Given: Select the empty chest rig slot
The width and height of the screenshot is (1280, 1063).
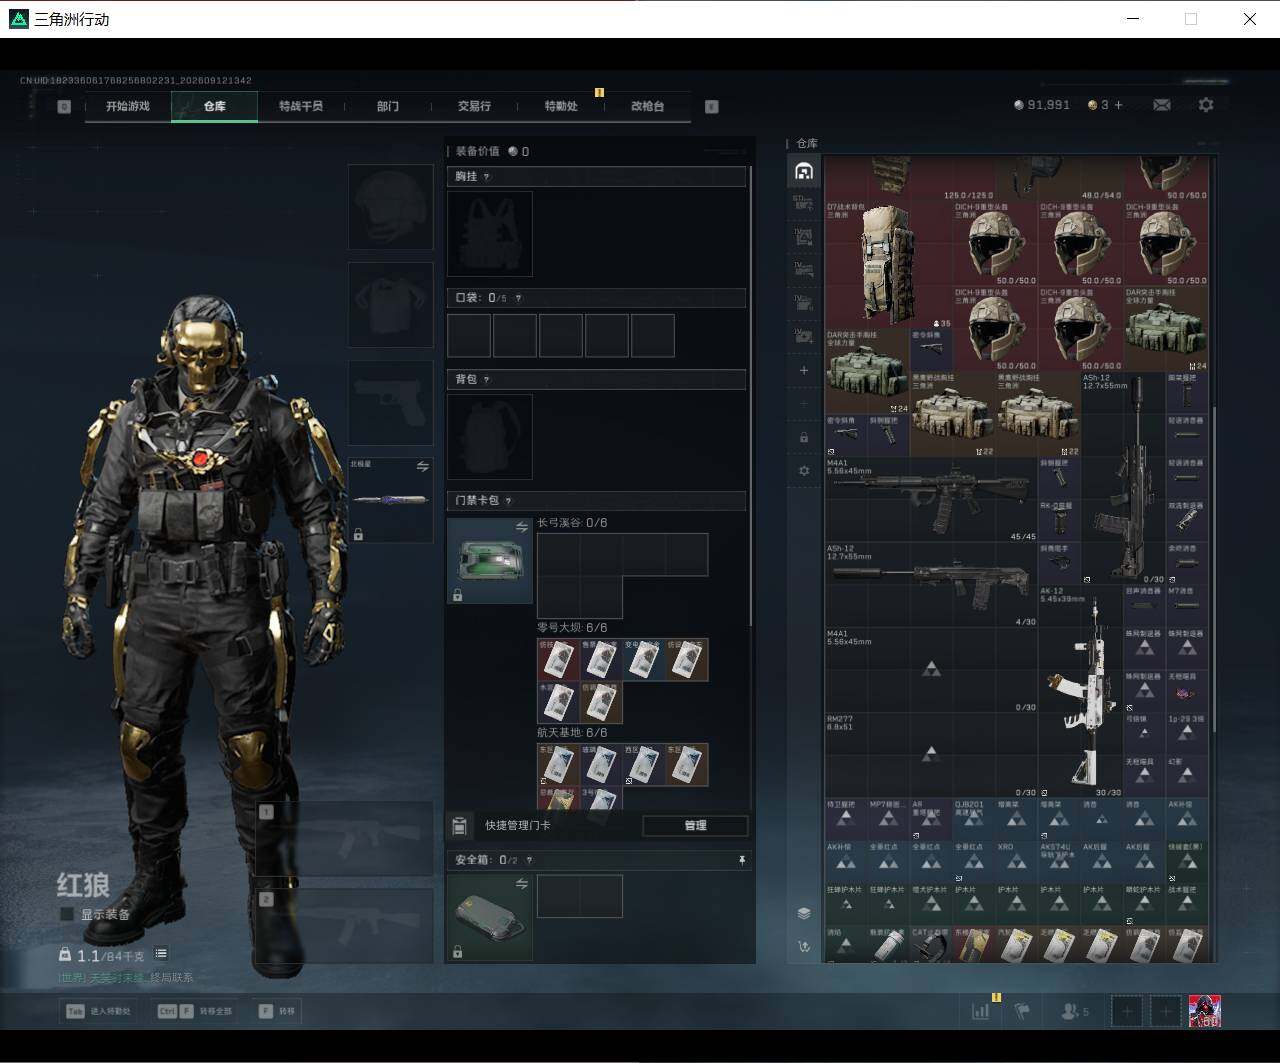Looking at the screenshot, I should 490,234.
